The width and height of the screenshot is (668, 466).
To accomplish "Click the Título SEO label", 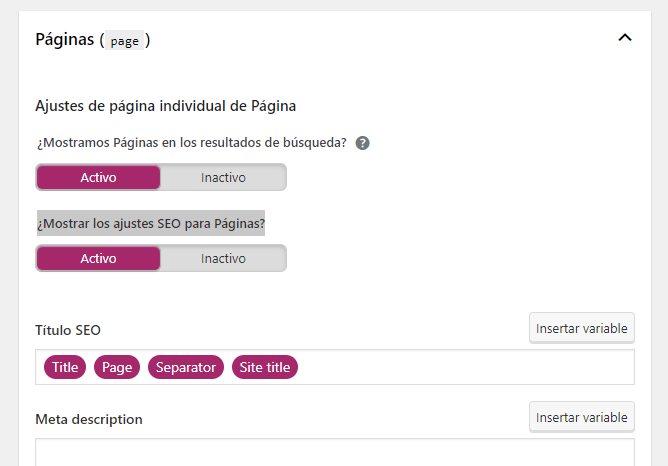I will pos(68,330).
